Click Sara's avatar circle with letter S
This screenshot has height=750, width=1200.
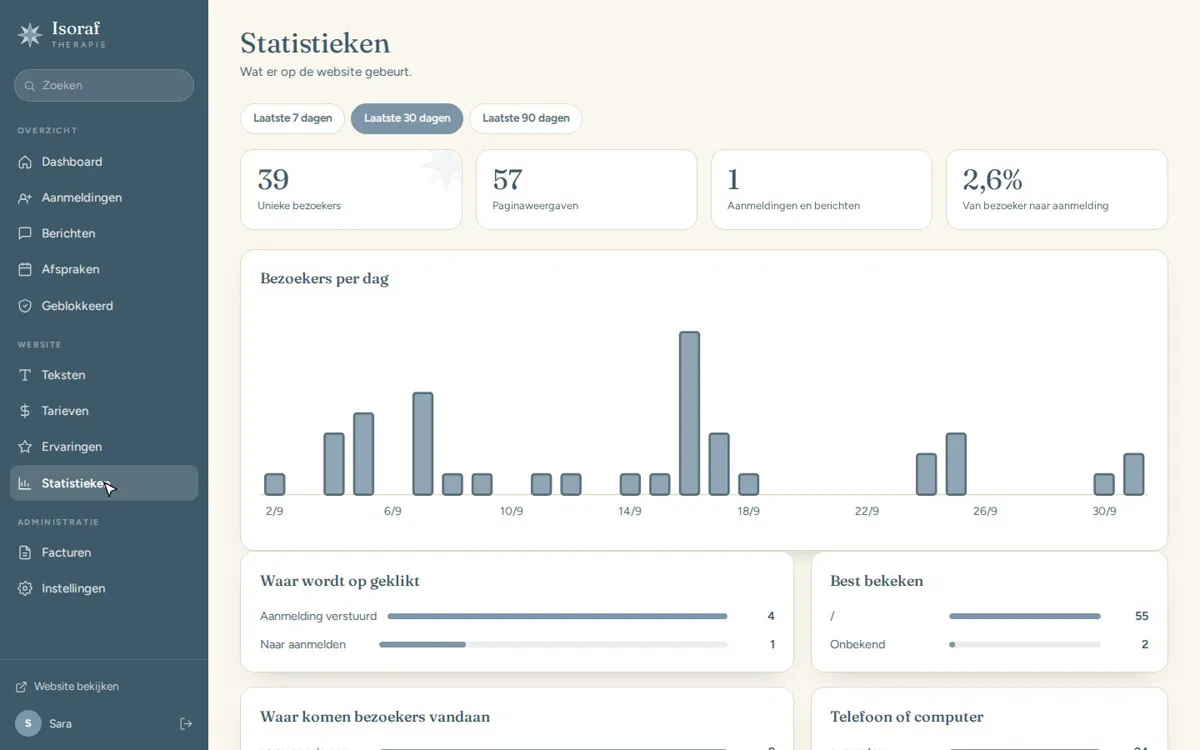tap(28, 724)
